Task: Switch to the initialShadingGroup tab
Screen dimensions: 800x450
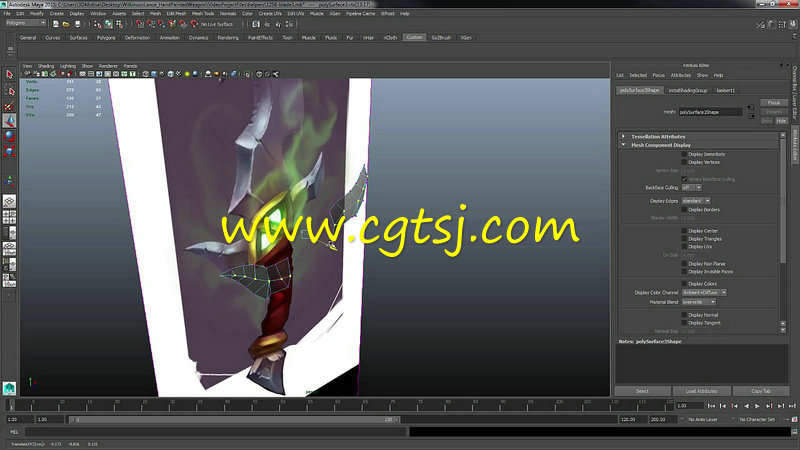Action: [688, 90]
